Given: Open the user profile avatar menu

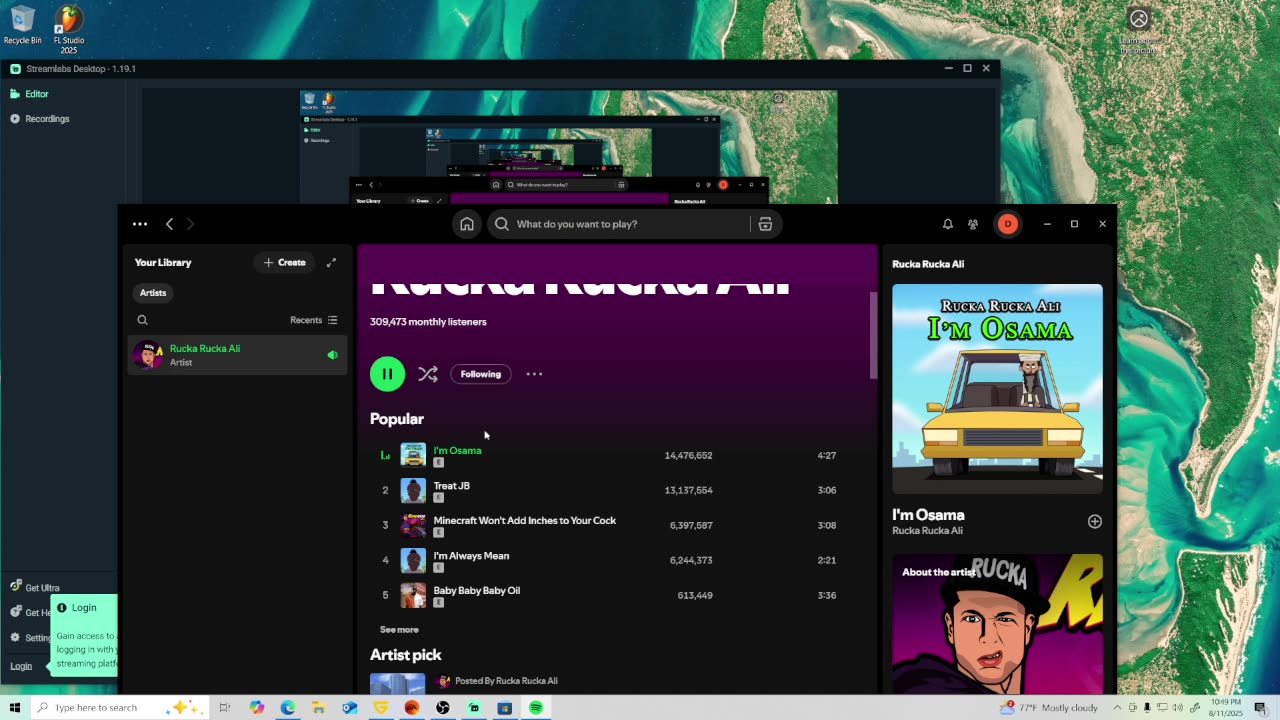Looking at the screenshot, I should 1008,224.
